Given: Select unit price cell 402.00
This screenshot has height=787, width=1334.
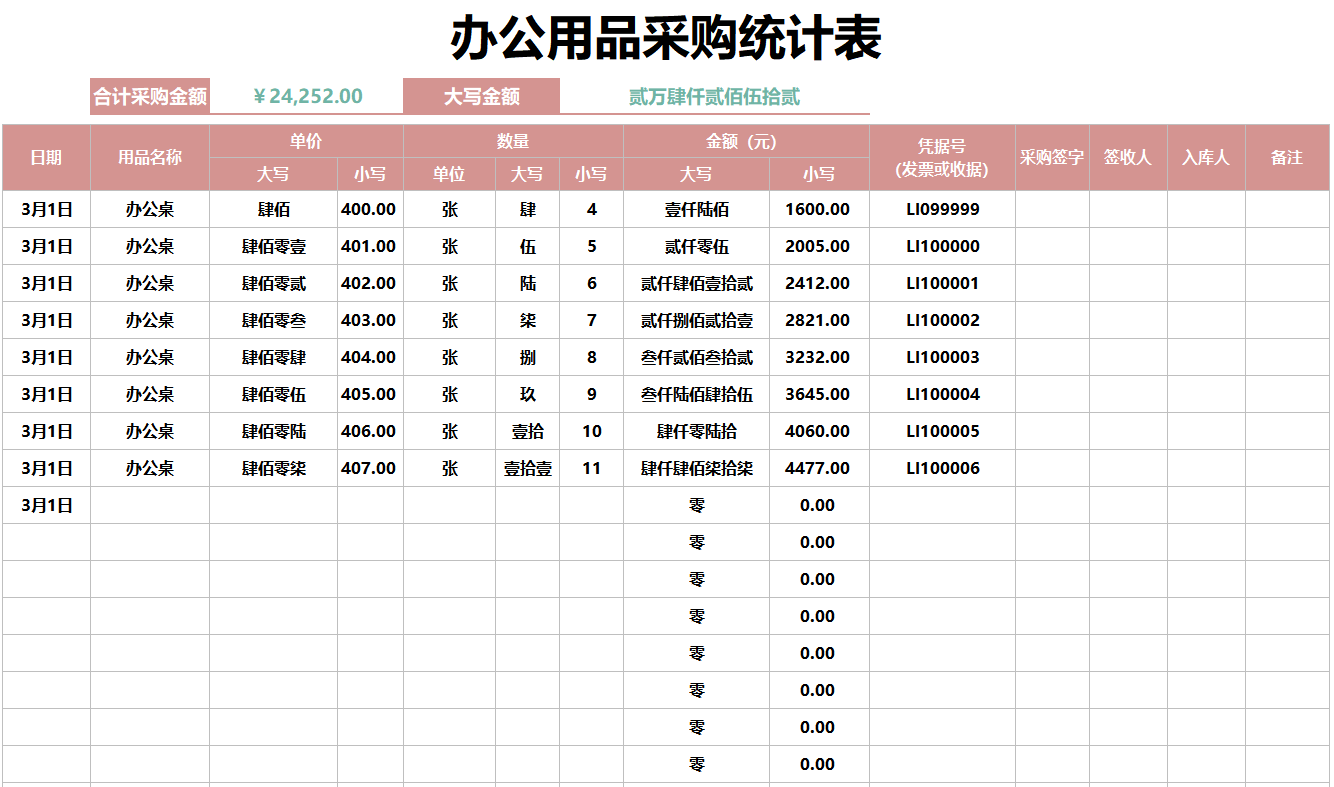Looking at the screenshot, I should pos(369,283).
